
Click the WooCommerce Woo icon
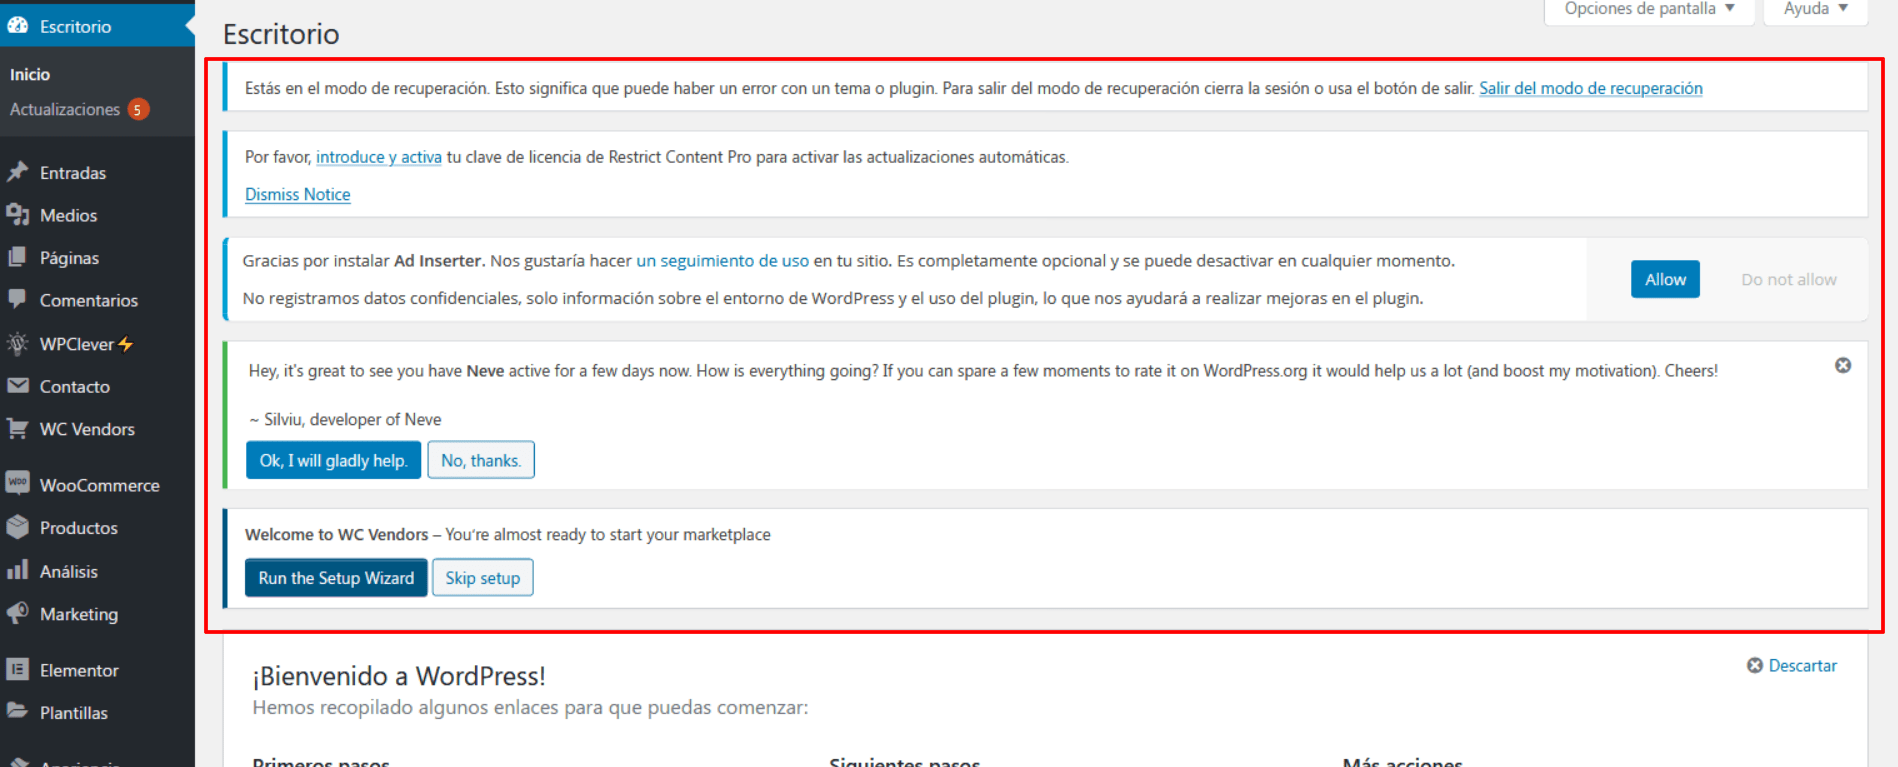pyautogui.click(x=18, y=484)
